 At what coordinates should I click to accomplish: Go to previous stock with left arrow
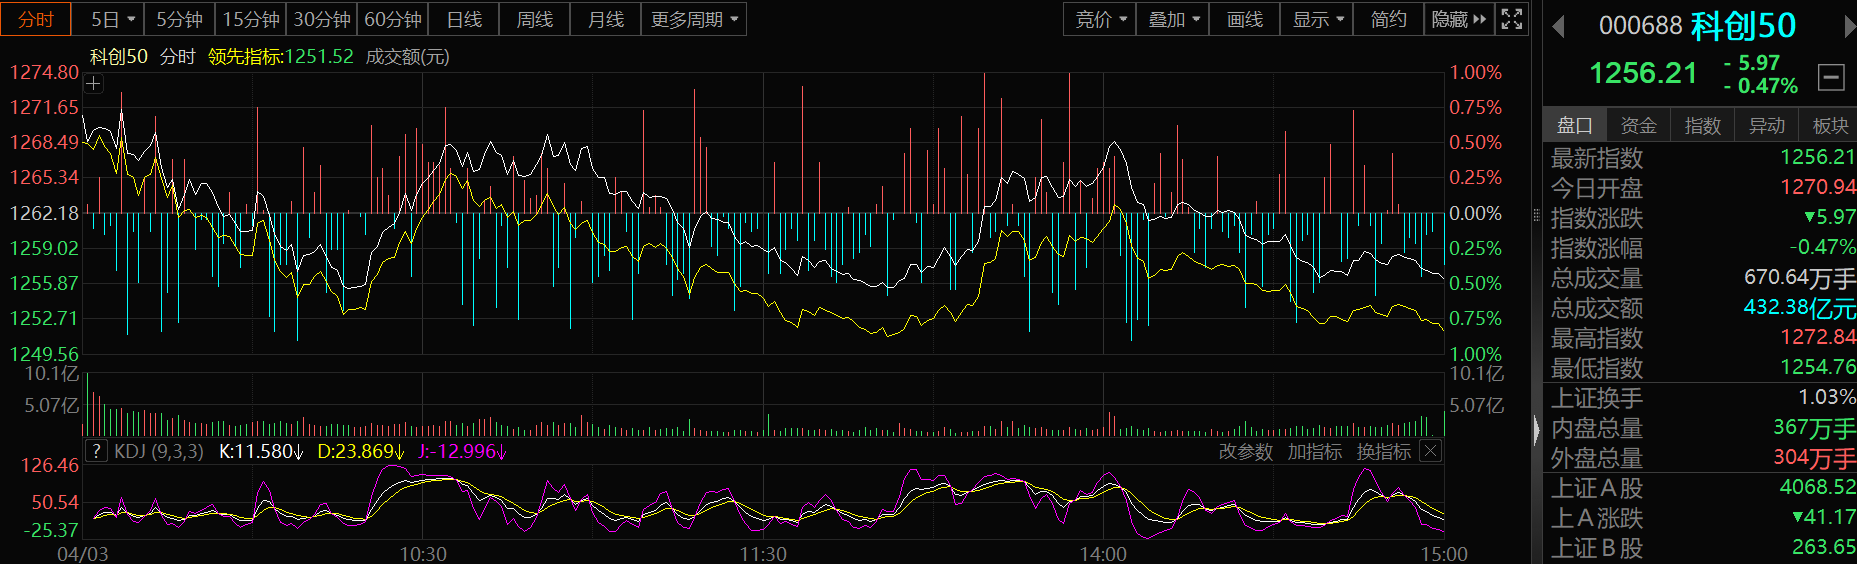click(x=1558, y=27)
